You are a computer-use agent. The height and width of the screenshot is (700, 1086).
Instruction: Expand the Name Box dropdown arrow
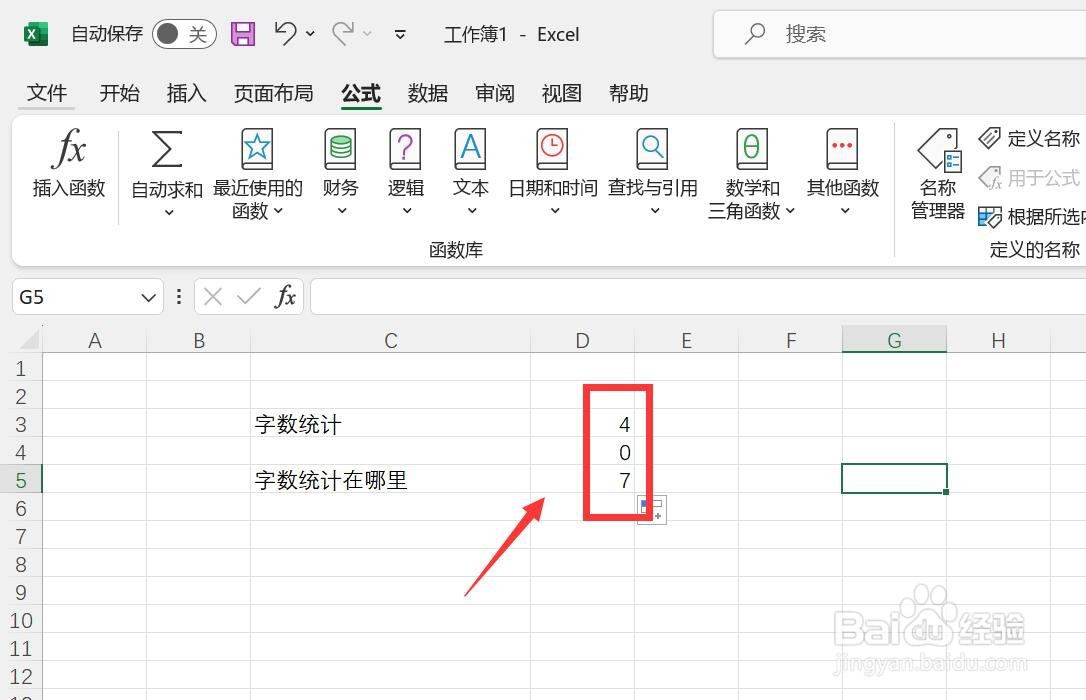click(x=148, y=298)
